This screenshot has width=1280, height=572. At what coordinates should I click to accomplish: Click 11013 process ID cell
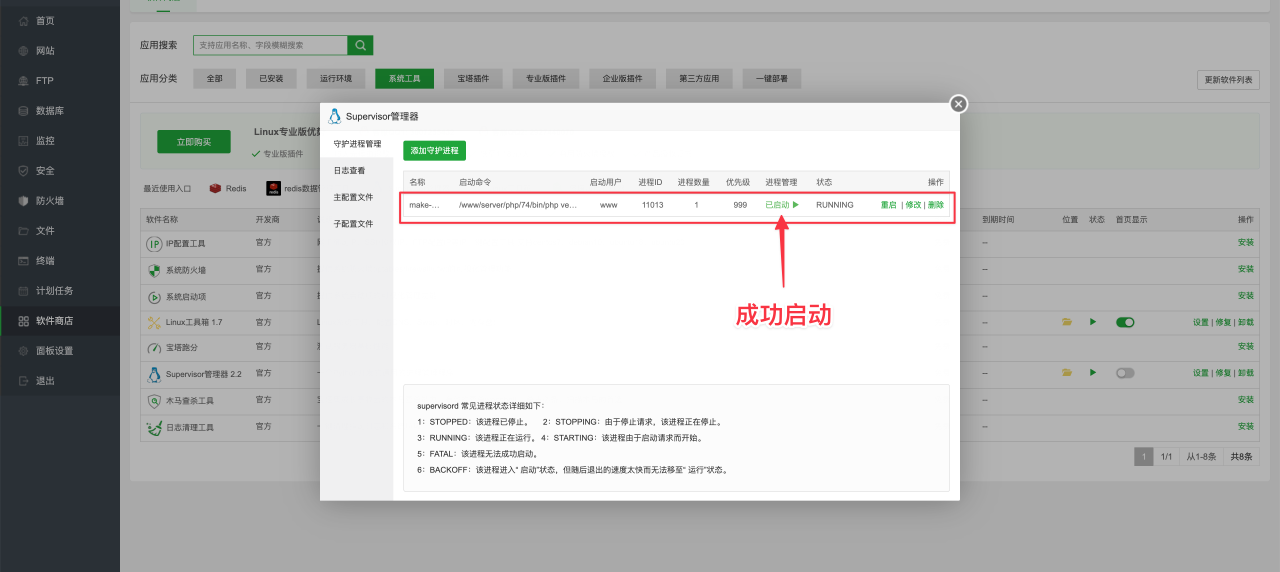[x=652, y=205]
